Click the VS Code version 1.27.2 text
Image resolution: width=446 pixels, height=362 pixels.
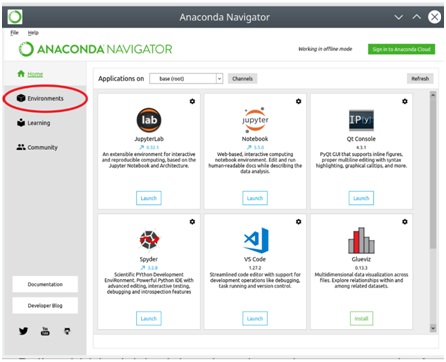coord(255,268)
